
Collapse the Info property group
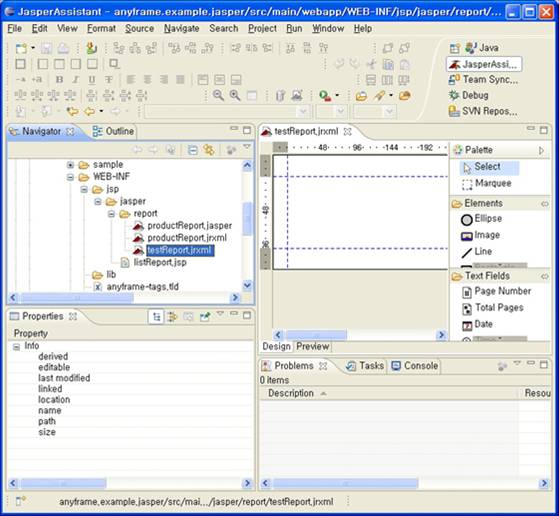[x=16, y=347]
